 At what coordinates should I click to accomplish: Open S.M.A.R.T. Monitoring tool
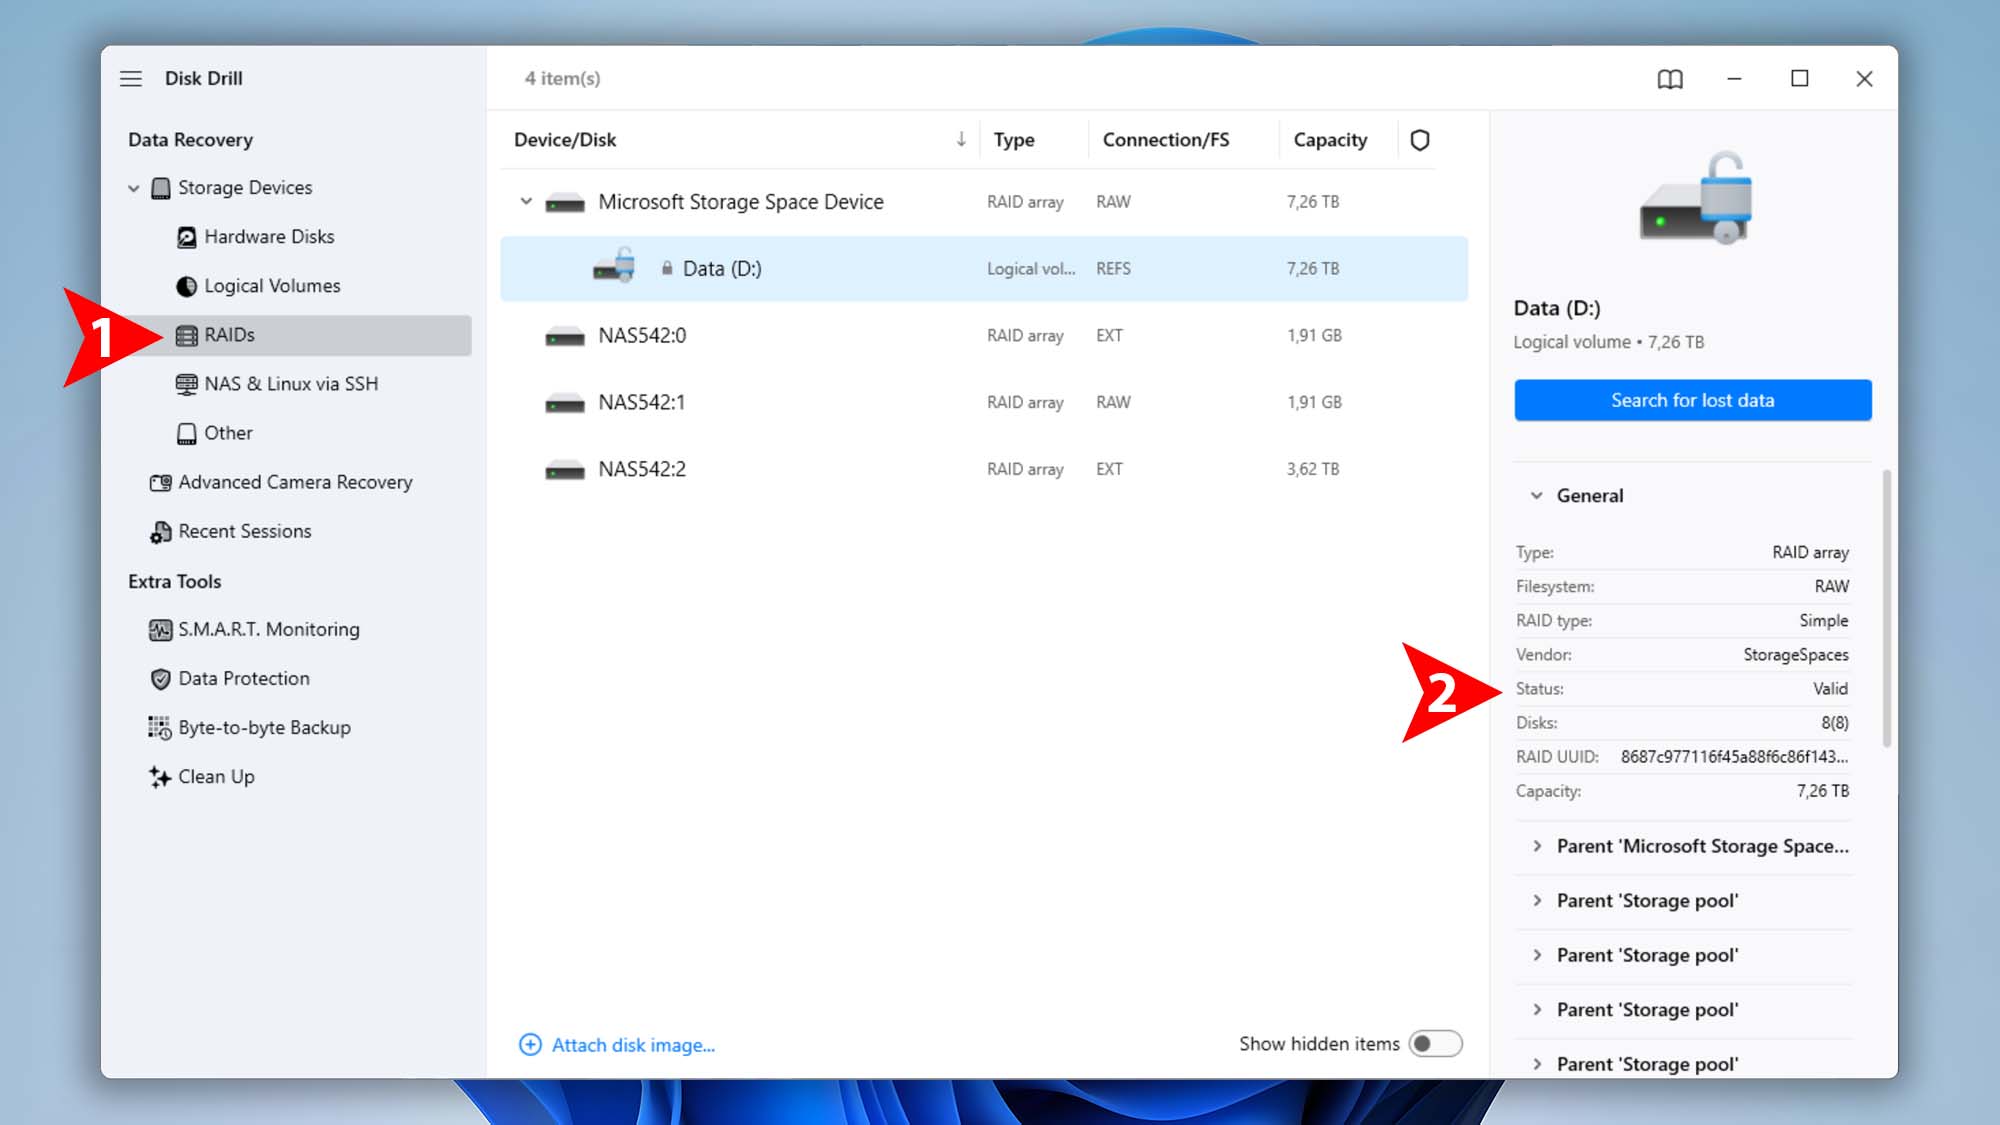point(269,629)
